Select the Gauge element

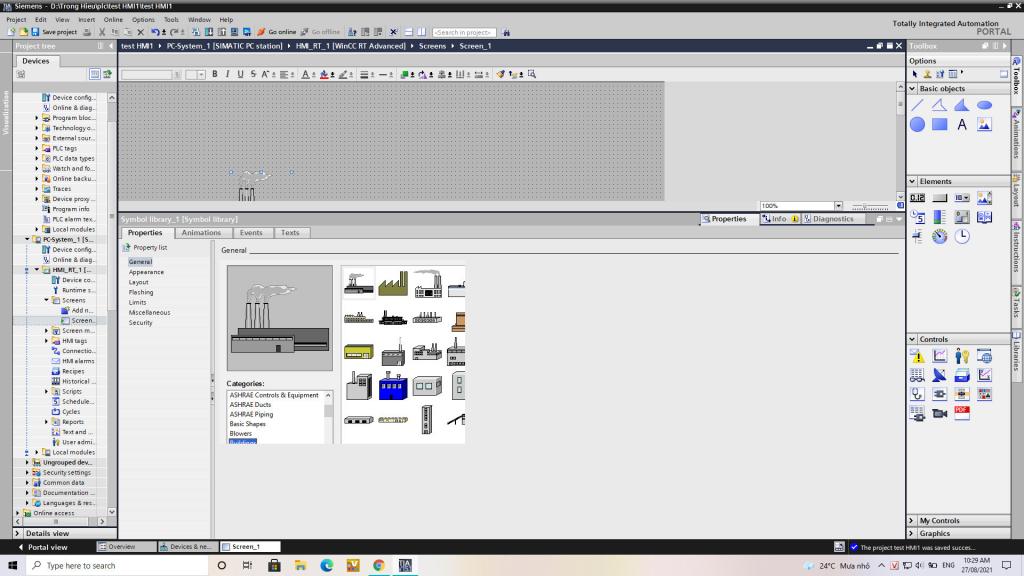pyautogui.click(x=940, y=236)
